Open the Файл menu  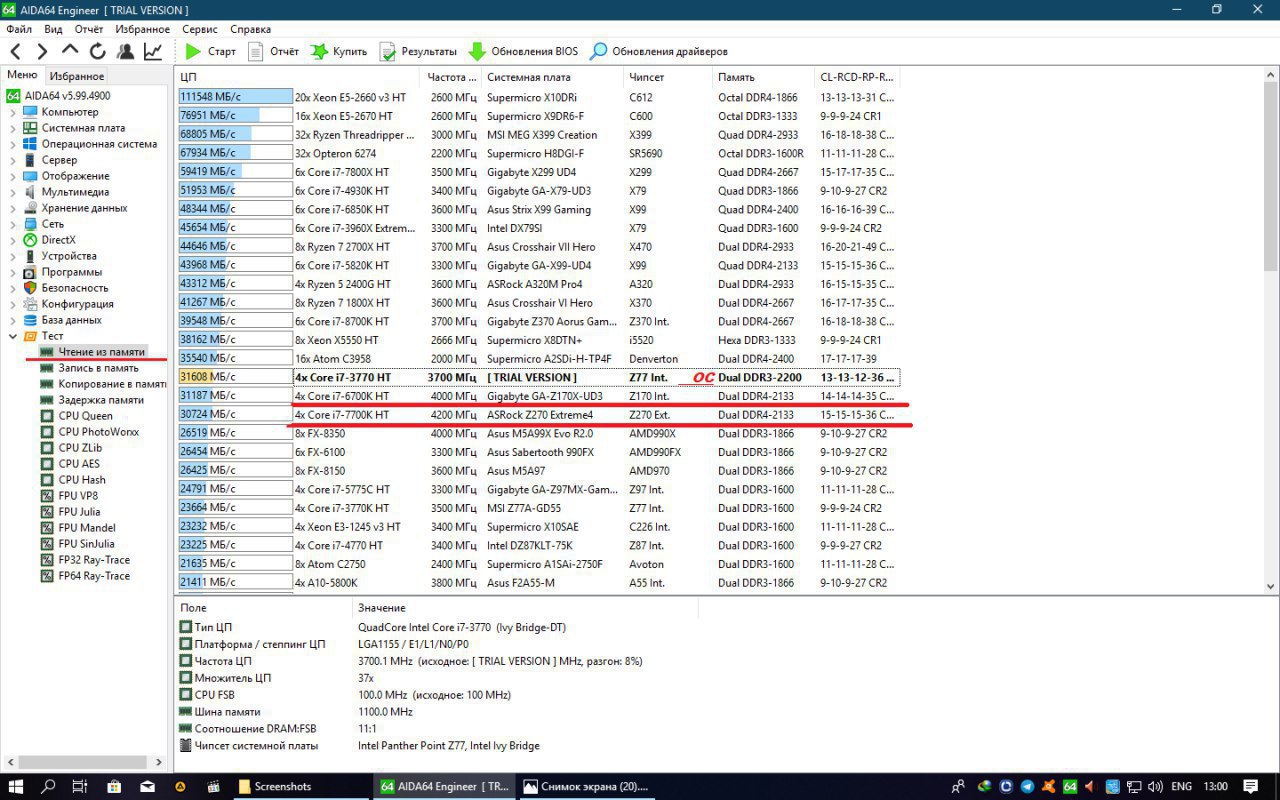[x=19, y=29]
